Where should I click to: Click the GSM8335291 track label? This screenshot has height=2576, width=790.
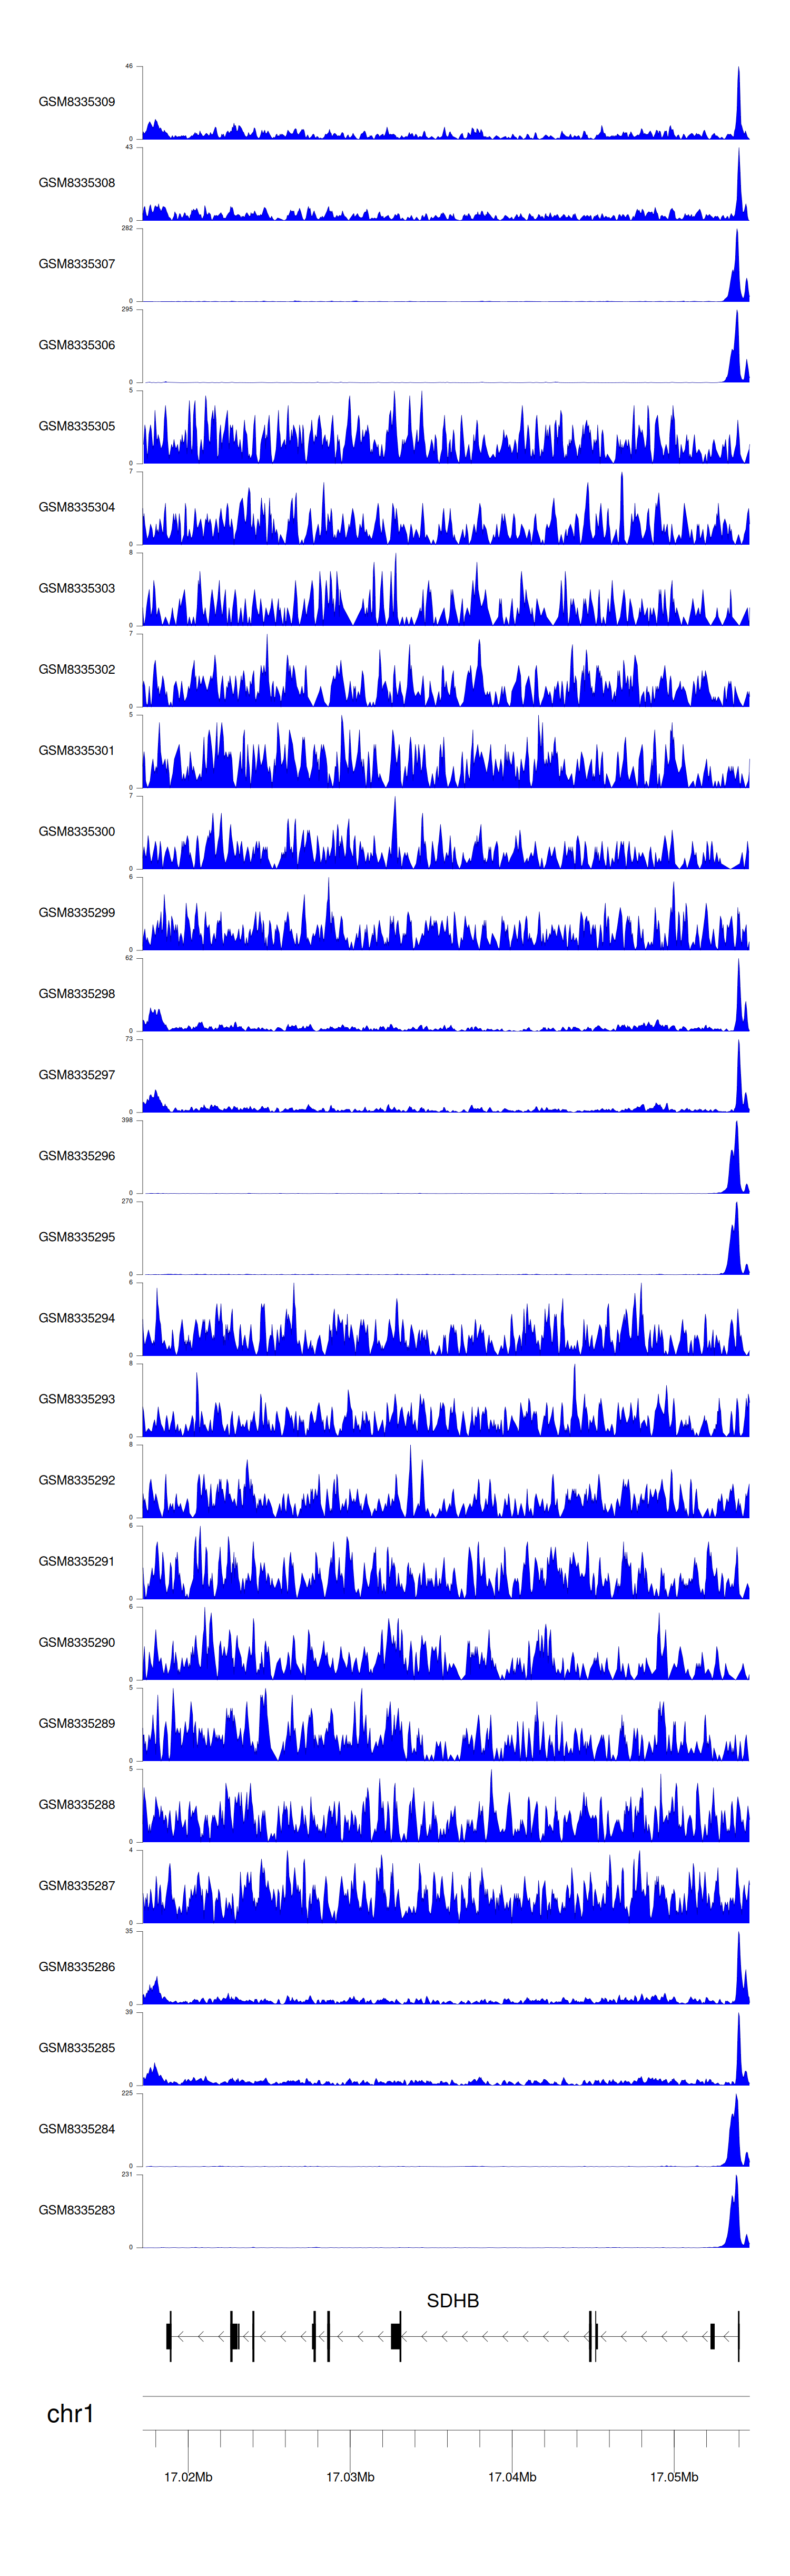(76, 1561)
